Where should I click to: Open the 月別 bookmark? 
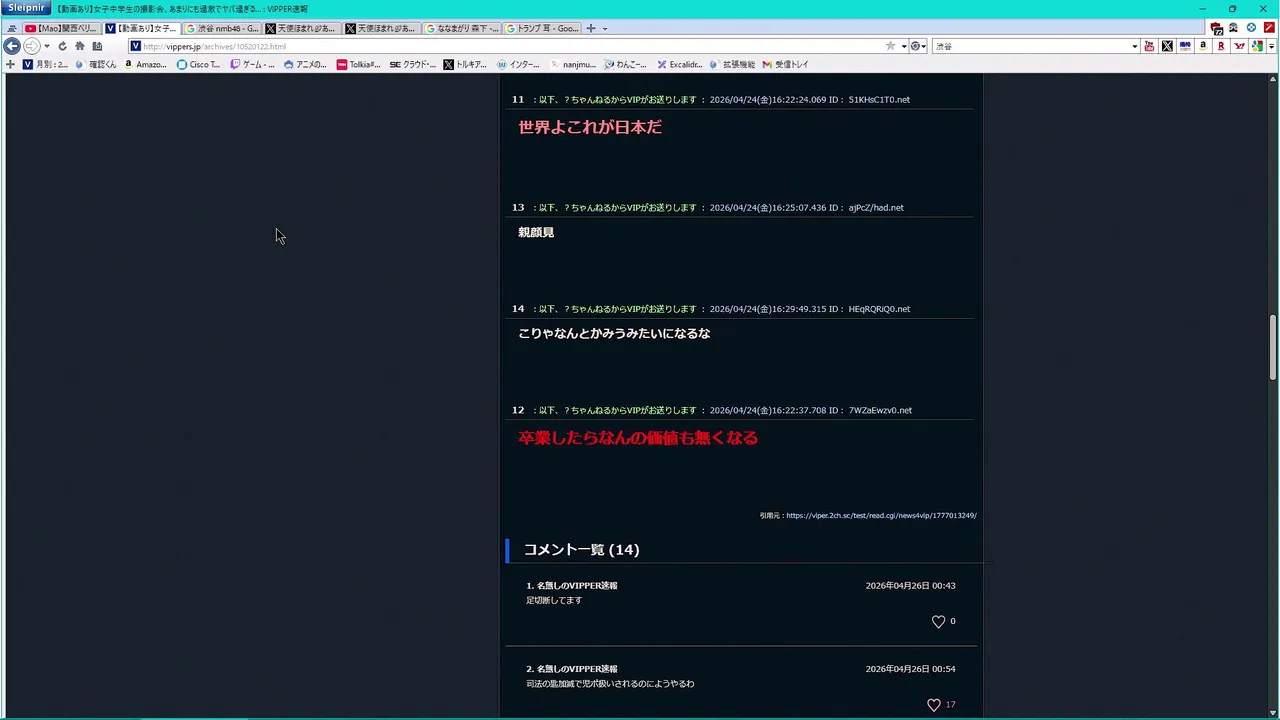click(x=45, y=64)
